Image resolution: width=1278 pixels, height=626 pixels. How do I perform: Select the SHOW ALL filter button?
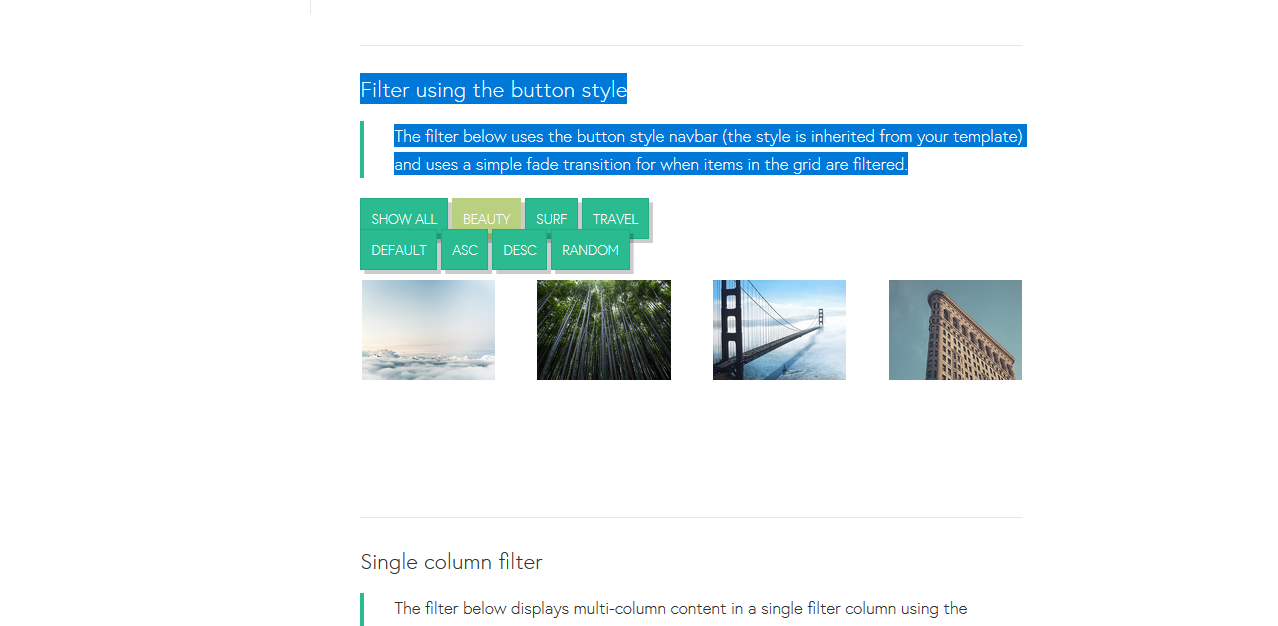pyautogui.click(x=404, y=218)
